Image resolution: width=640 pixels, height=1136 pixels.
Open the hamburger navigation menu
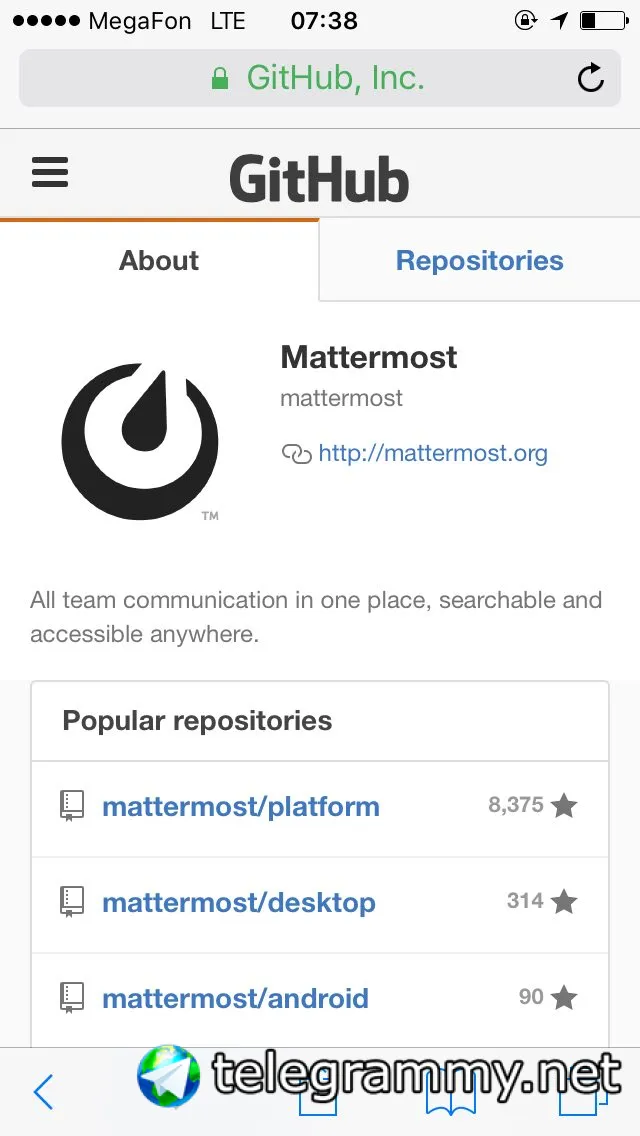pos(50,172)
